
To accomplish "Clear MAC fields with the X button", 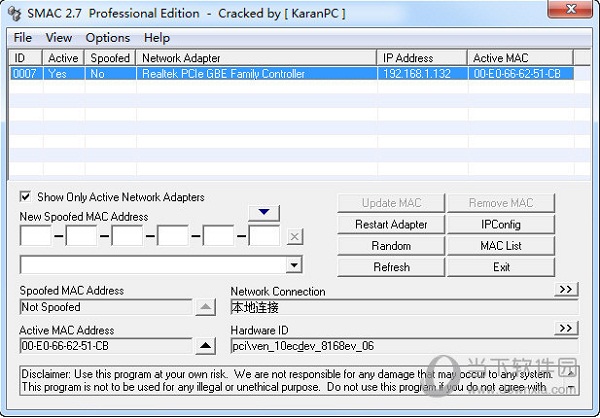I will pyautogui.click(x=294, y=237).
